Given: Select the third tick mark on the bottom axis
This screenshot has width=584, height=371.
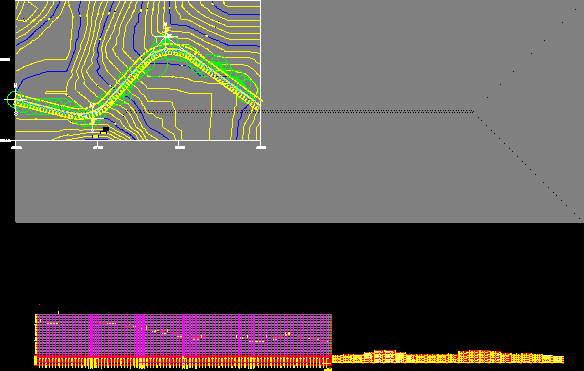Looking at the screenshot, I should tap(180, 145).
